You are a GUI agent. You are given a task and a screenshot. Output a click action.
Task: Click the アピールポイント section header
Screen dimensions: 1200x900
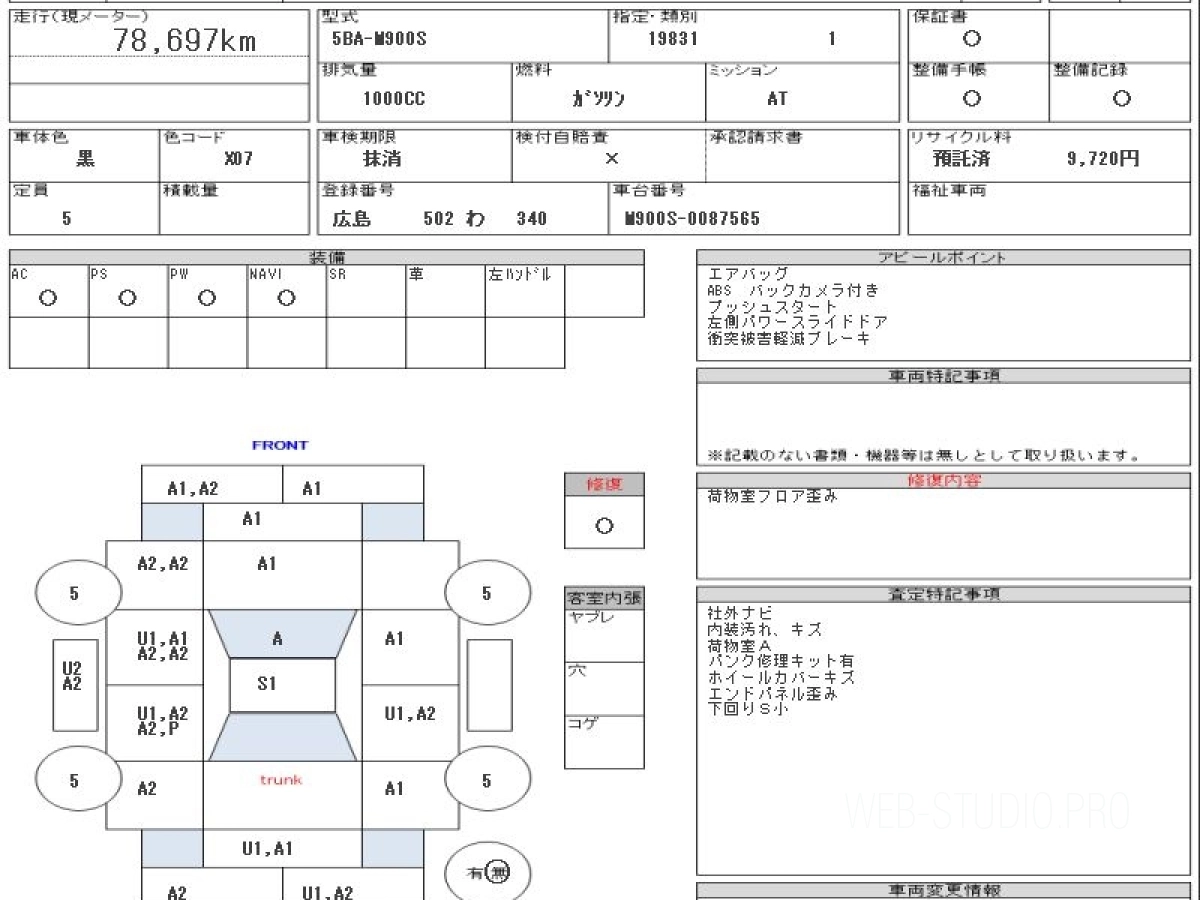point(943,257)
